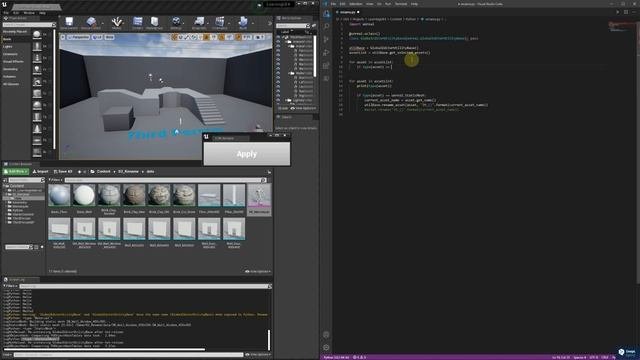Image resolution: width=640 pixels, height=360 pixels.
Task: Open the VS Code Explorer sidebar icon
Action: (326, 13)
